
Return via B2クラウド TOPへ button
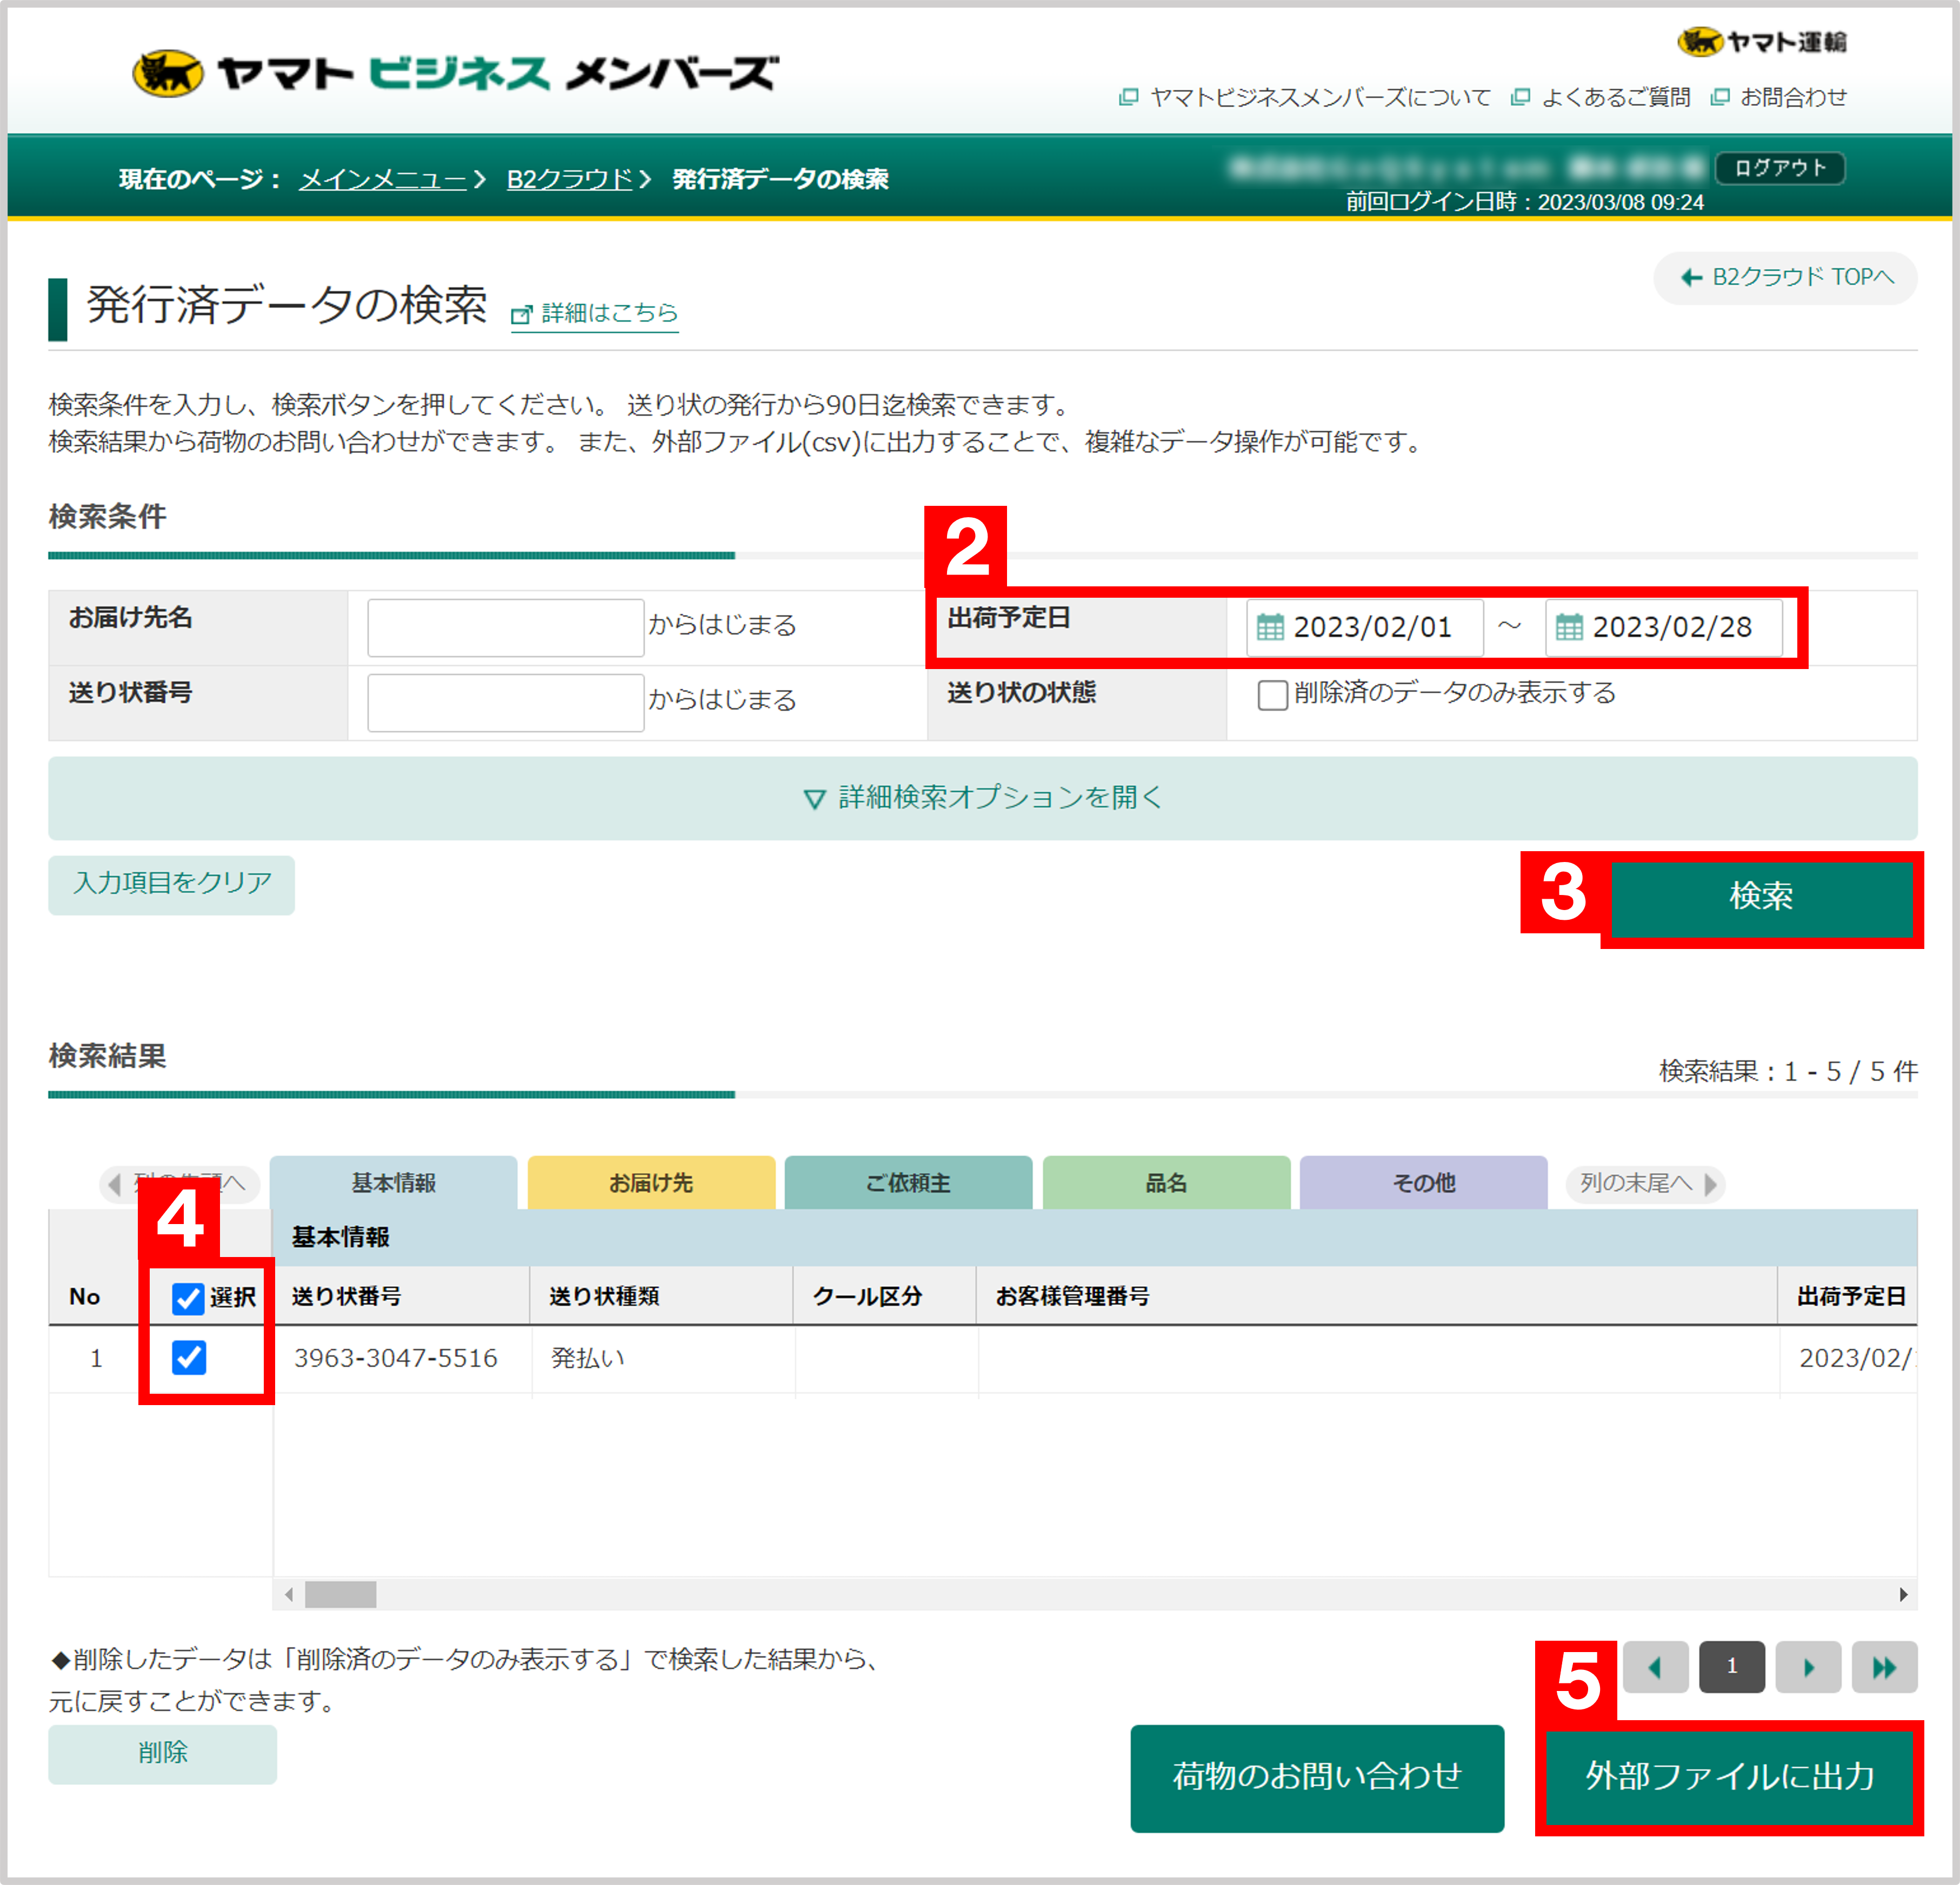click(x=1786, y=277)
